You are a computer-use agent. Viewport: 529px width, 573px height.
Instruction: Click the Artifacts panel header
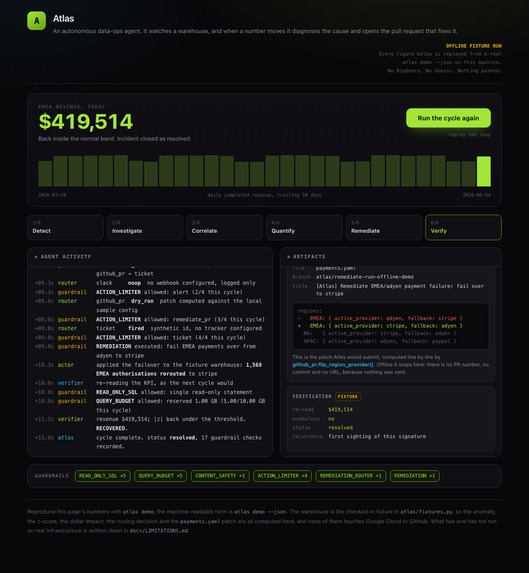(391, 257)
